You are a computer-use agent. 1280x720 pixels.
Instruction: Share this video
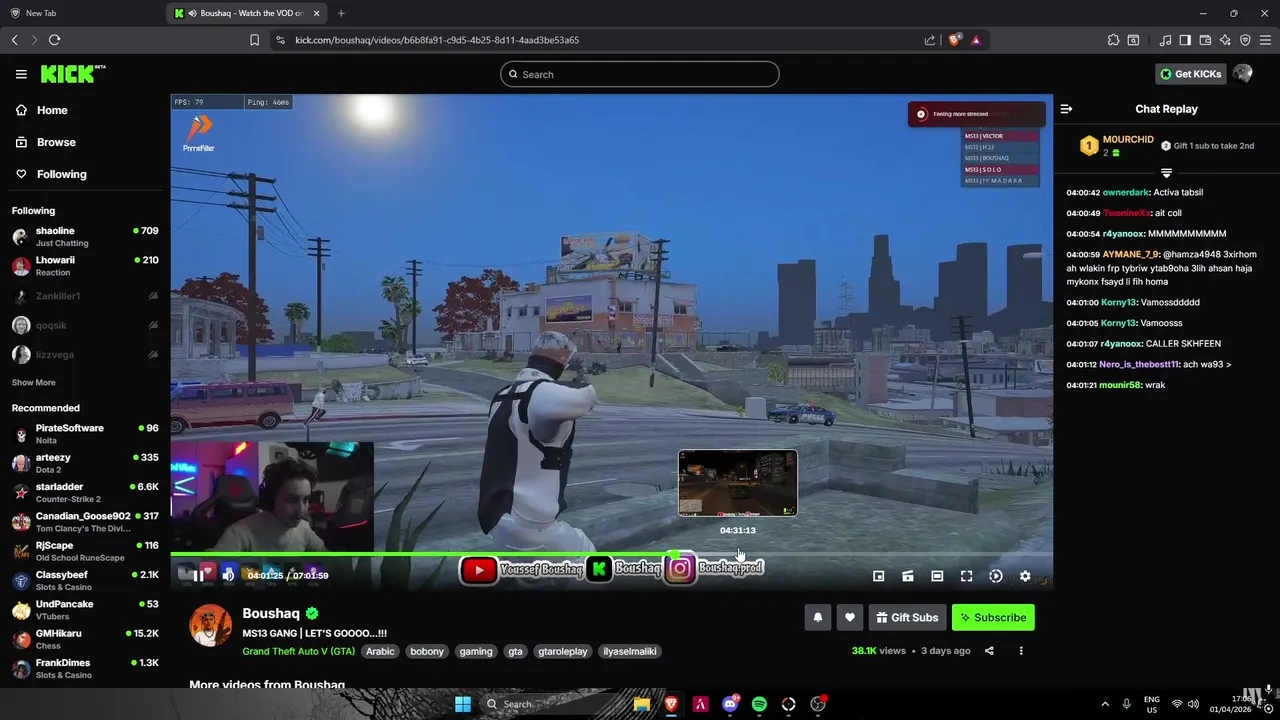coord(989,651)
